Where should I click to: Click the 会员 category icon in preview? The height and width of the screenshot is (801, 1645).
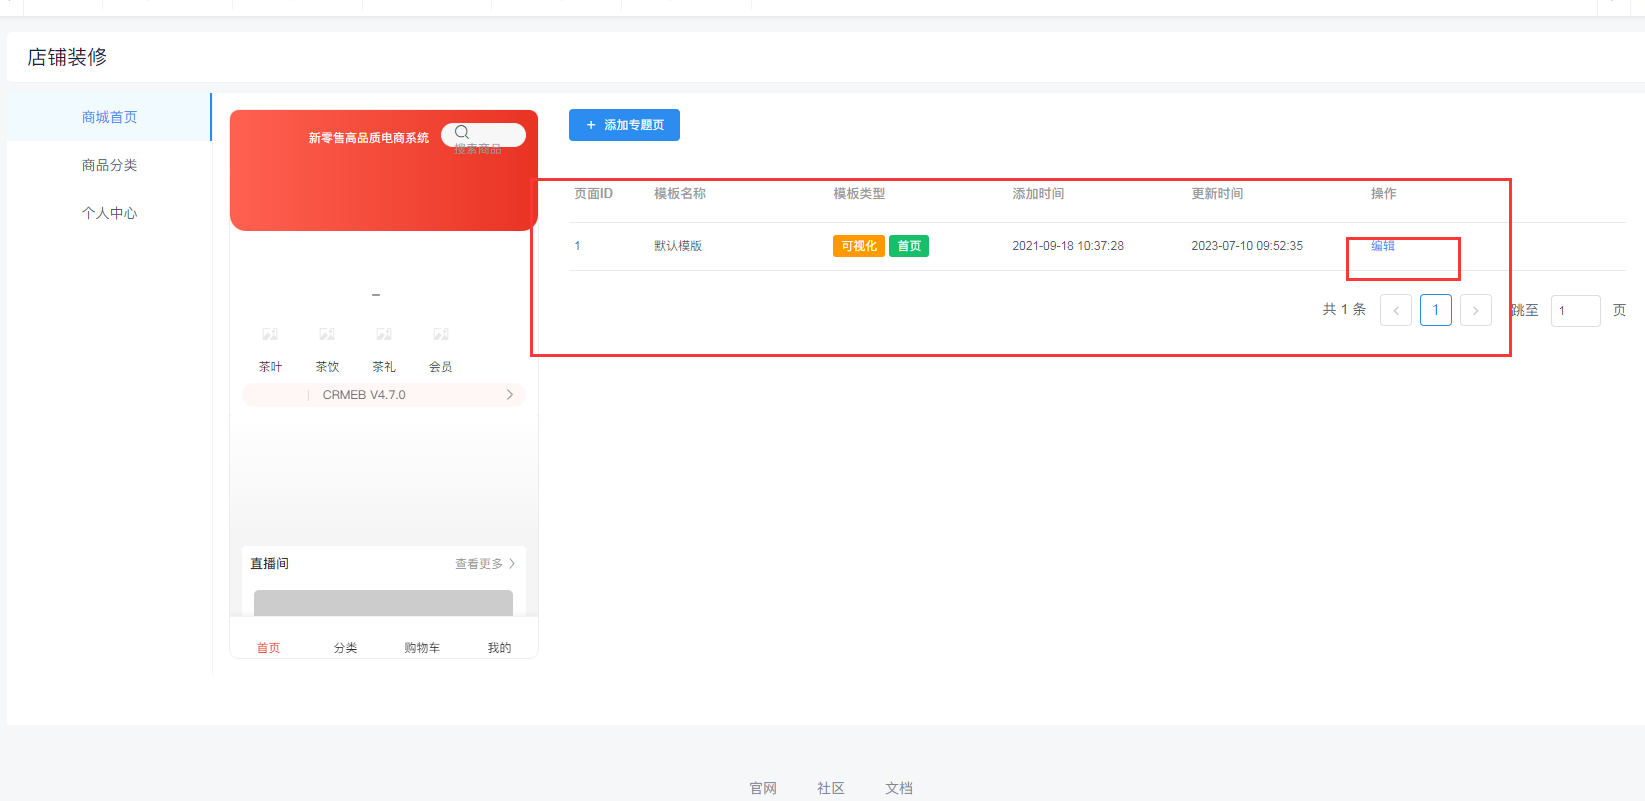coord(441,334)
